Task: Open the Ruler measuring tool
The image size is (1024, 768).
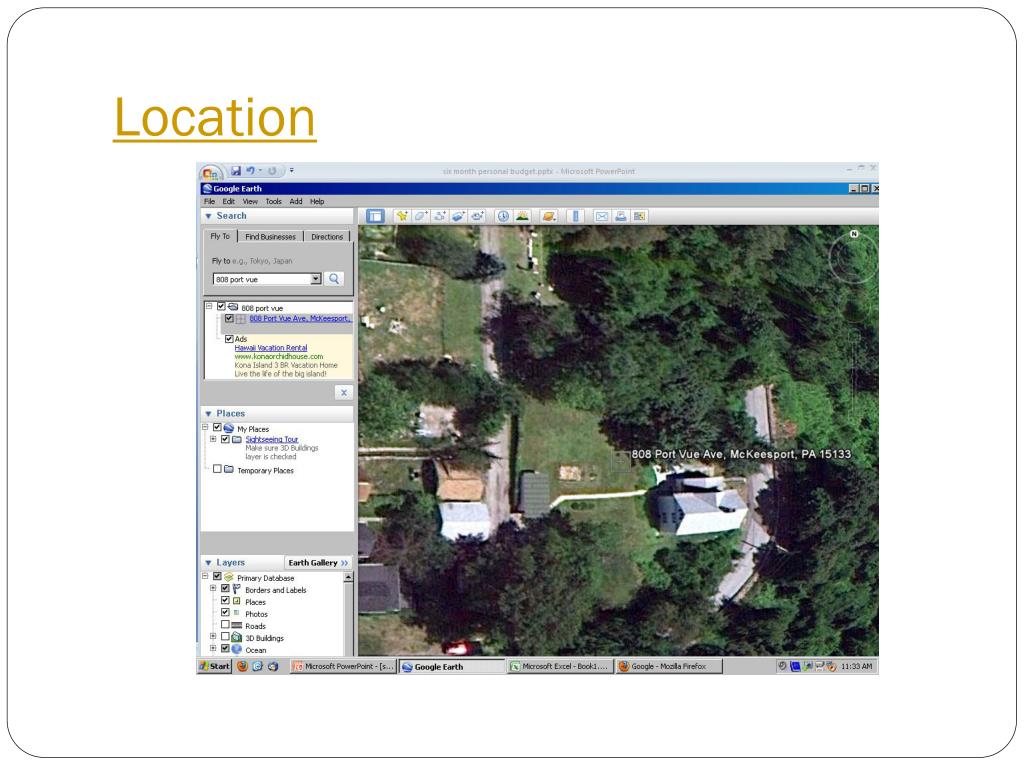Action: pos(575,216)
